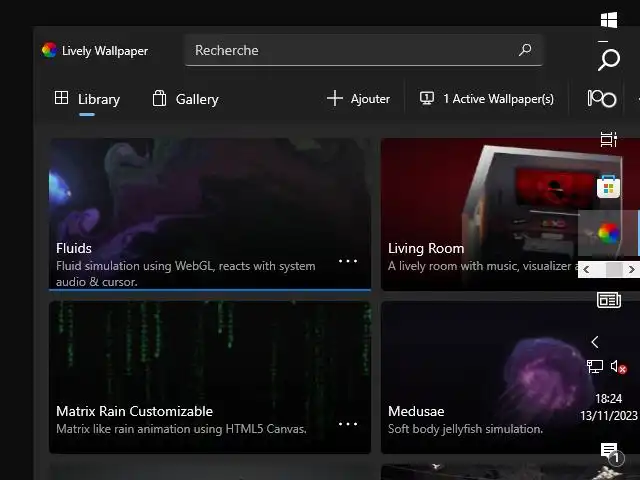Click the Lively Wallpaper taskbar icon
The height and width of the screenshot is (480, 640).
(x=609, y=233)
